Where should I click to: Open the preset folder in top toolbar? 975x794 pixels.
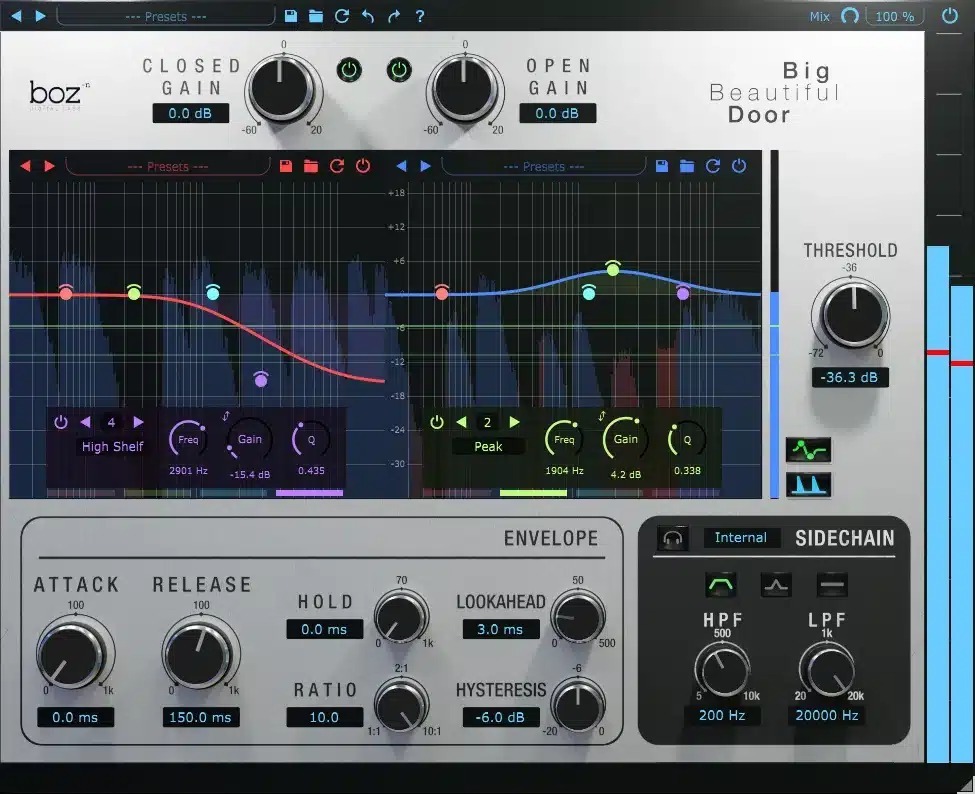[315, 15]
